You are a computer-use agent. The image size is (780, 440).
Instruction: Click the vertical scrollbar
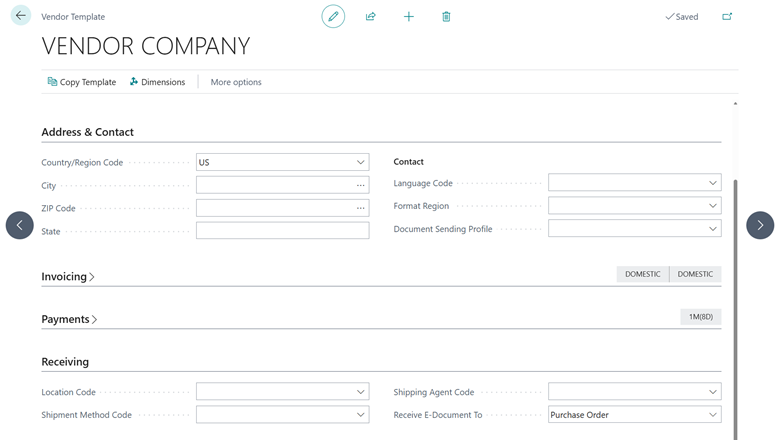click(x=736, y=300)
